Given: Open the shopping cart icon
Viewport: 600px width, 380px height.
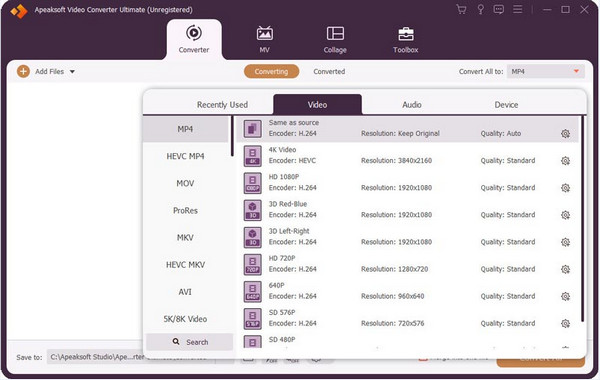Looking at the screenshot, I should tap(461, 9).
